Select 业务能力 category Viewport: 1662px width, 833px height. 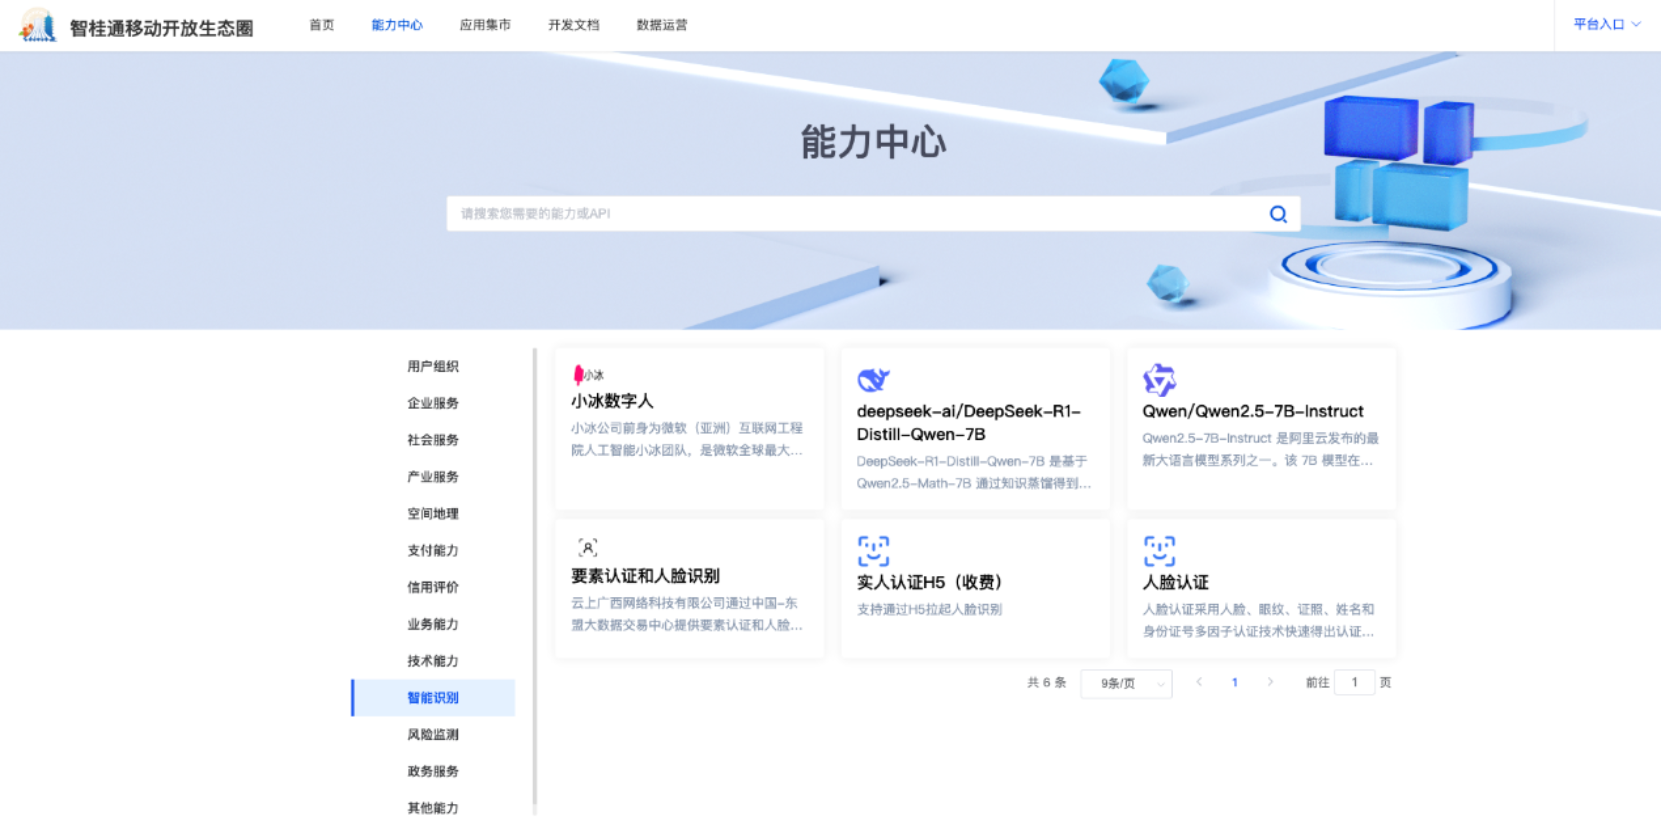(433, 625)
